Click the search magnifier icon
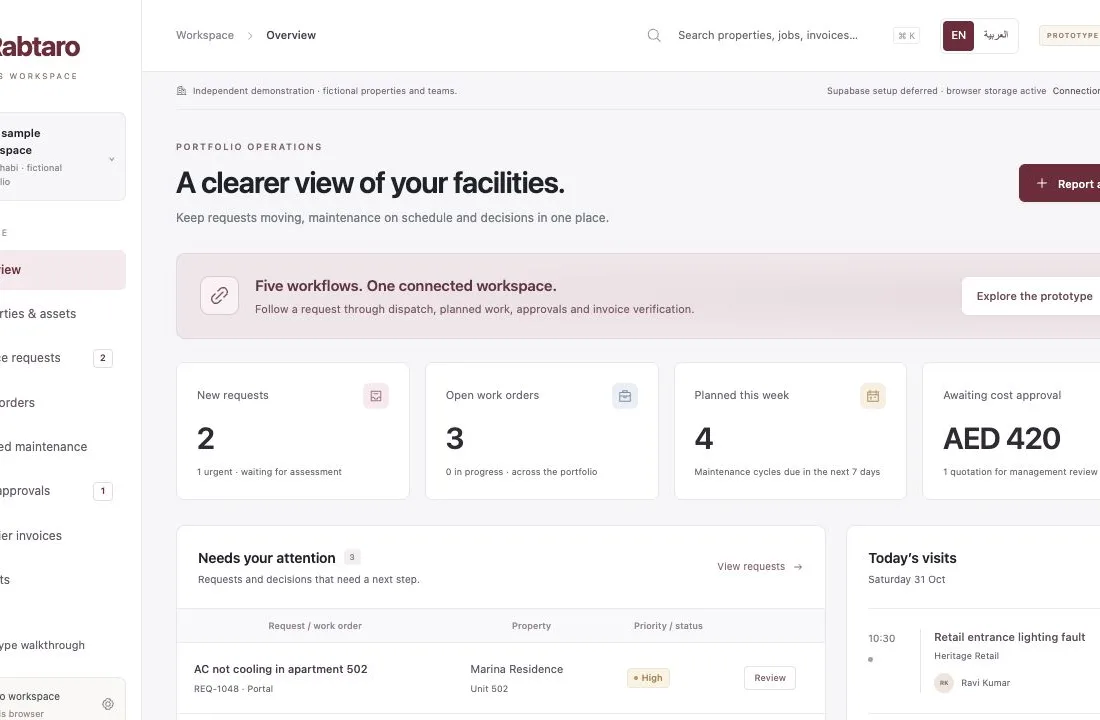 654,35
